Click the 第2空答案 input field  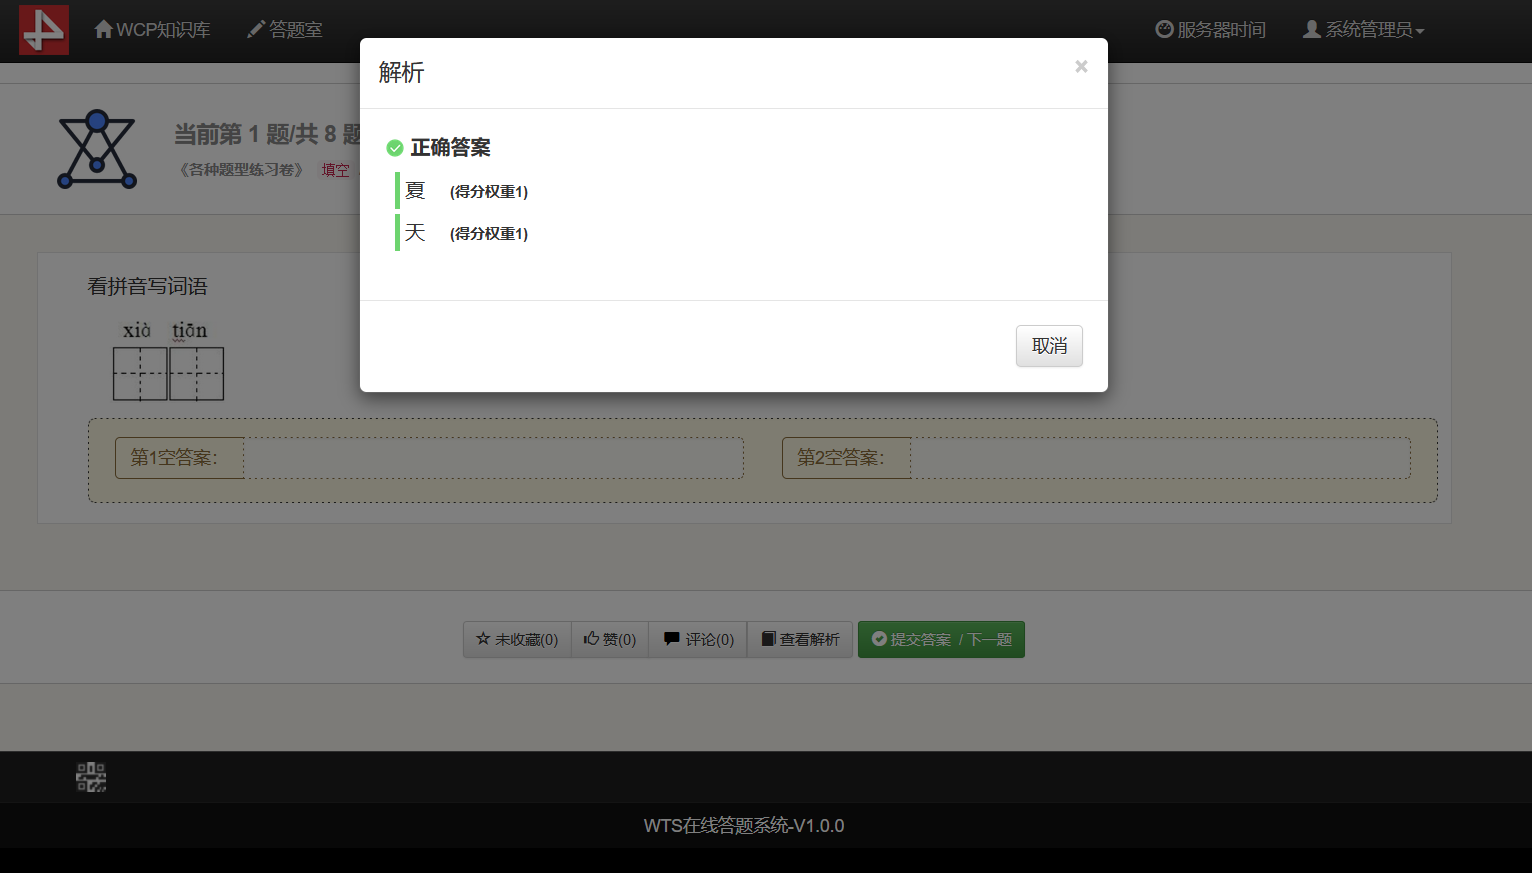[1160, 458]
